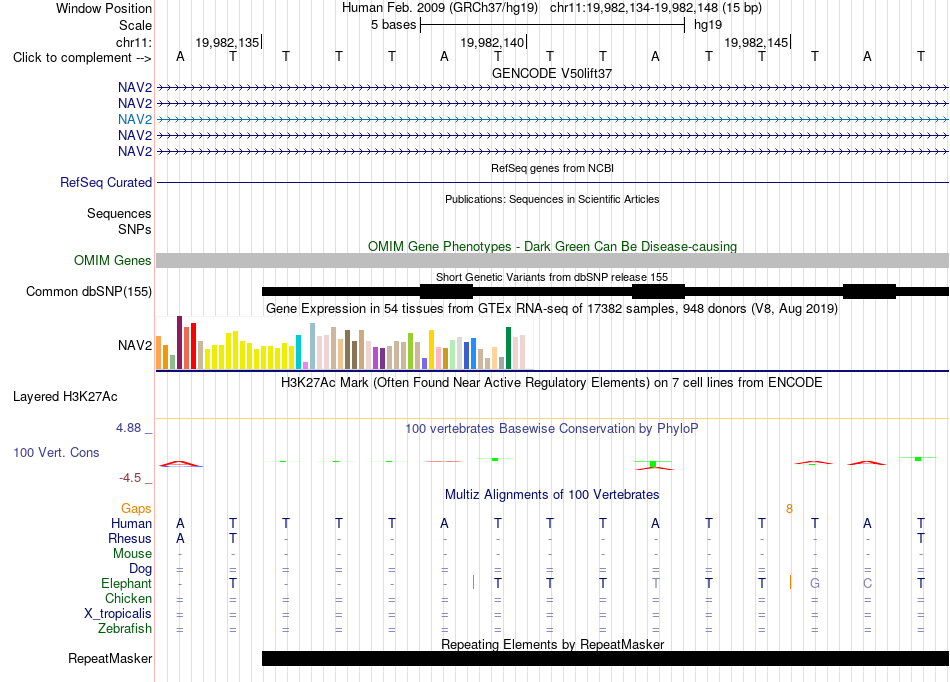Click 'Multiz Alignments of 100 Vertebrates' title
Image resolution: width=950 pixels, height=682 pixels.
552,494
